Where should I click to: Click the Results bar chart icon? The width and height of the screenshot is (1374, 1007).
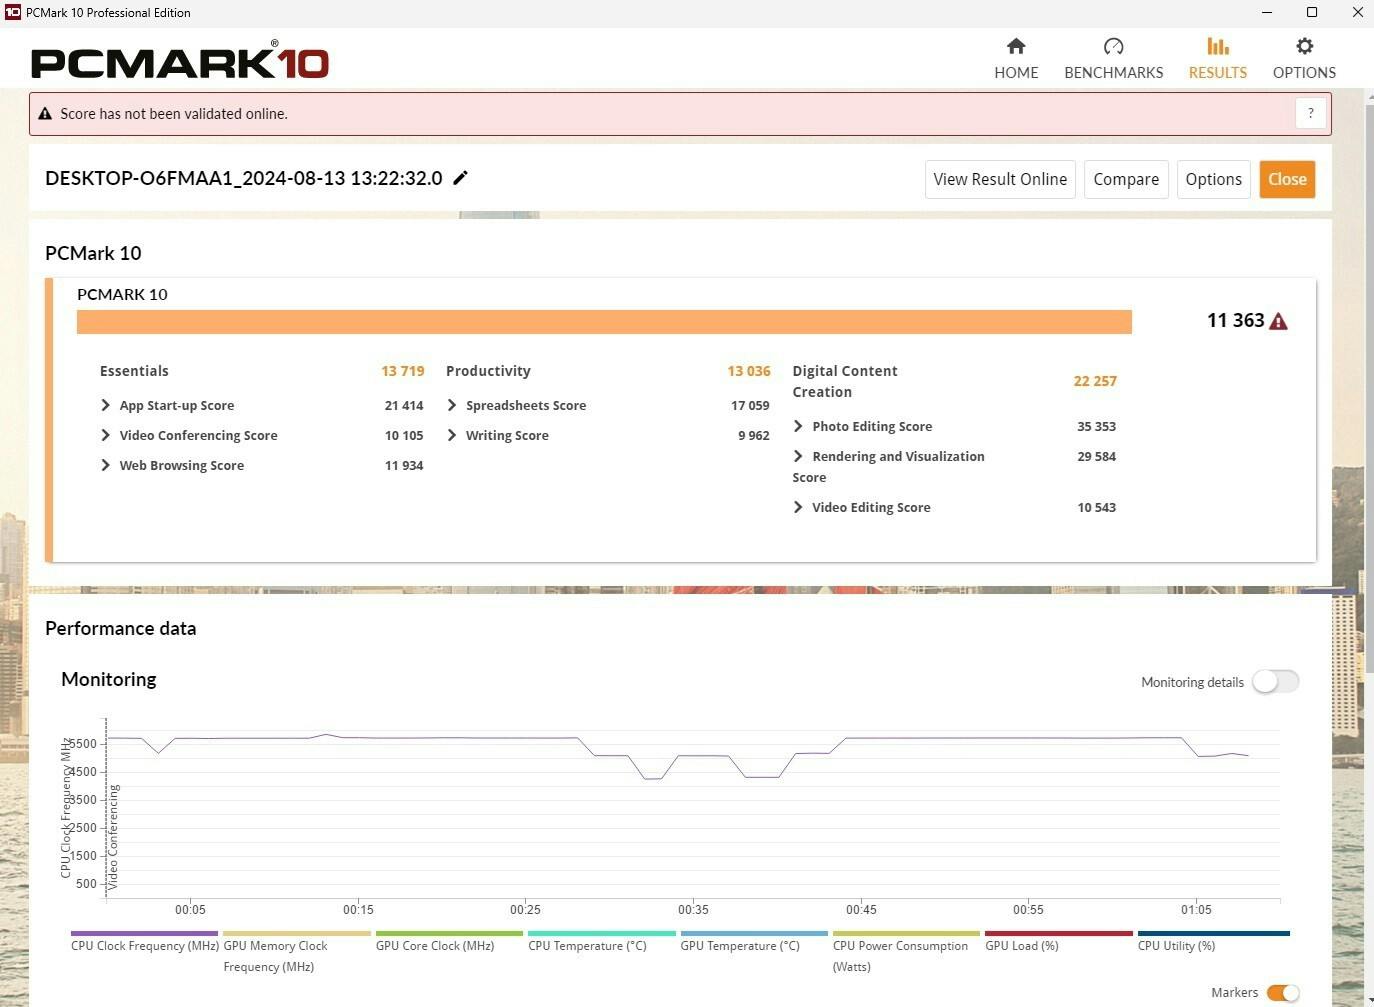1217,46
